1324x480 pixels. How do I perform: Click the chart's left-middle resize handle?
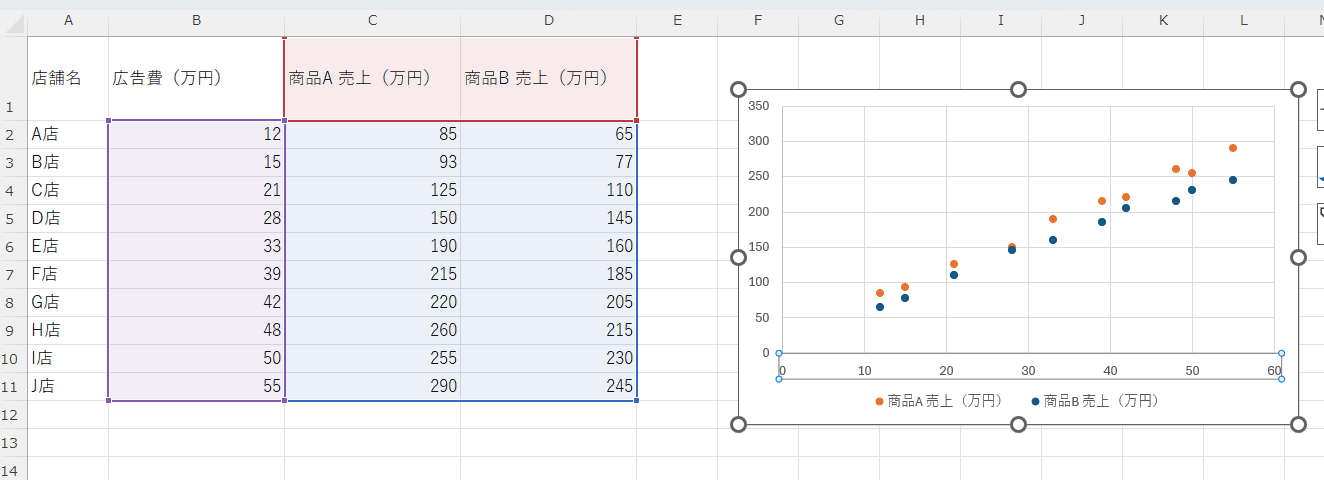(739, 258)
